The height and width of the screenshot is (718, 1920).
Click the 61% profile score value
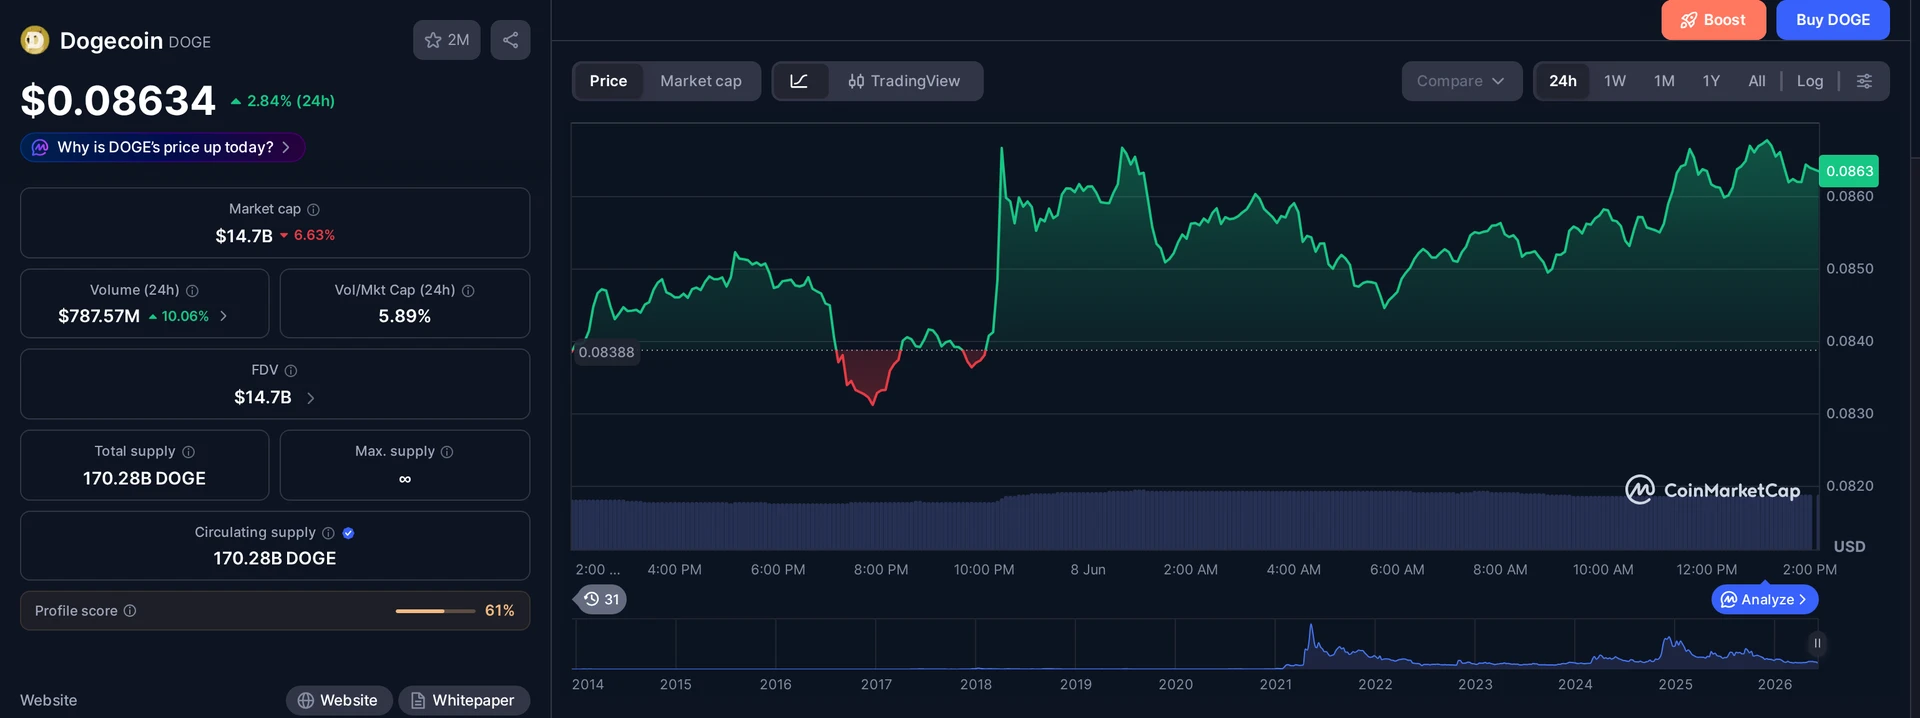click(x=500, y=610)
